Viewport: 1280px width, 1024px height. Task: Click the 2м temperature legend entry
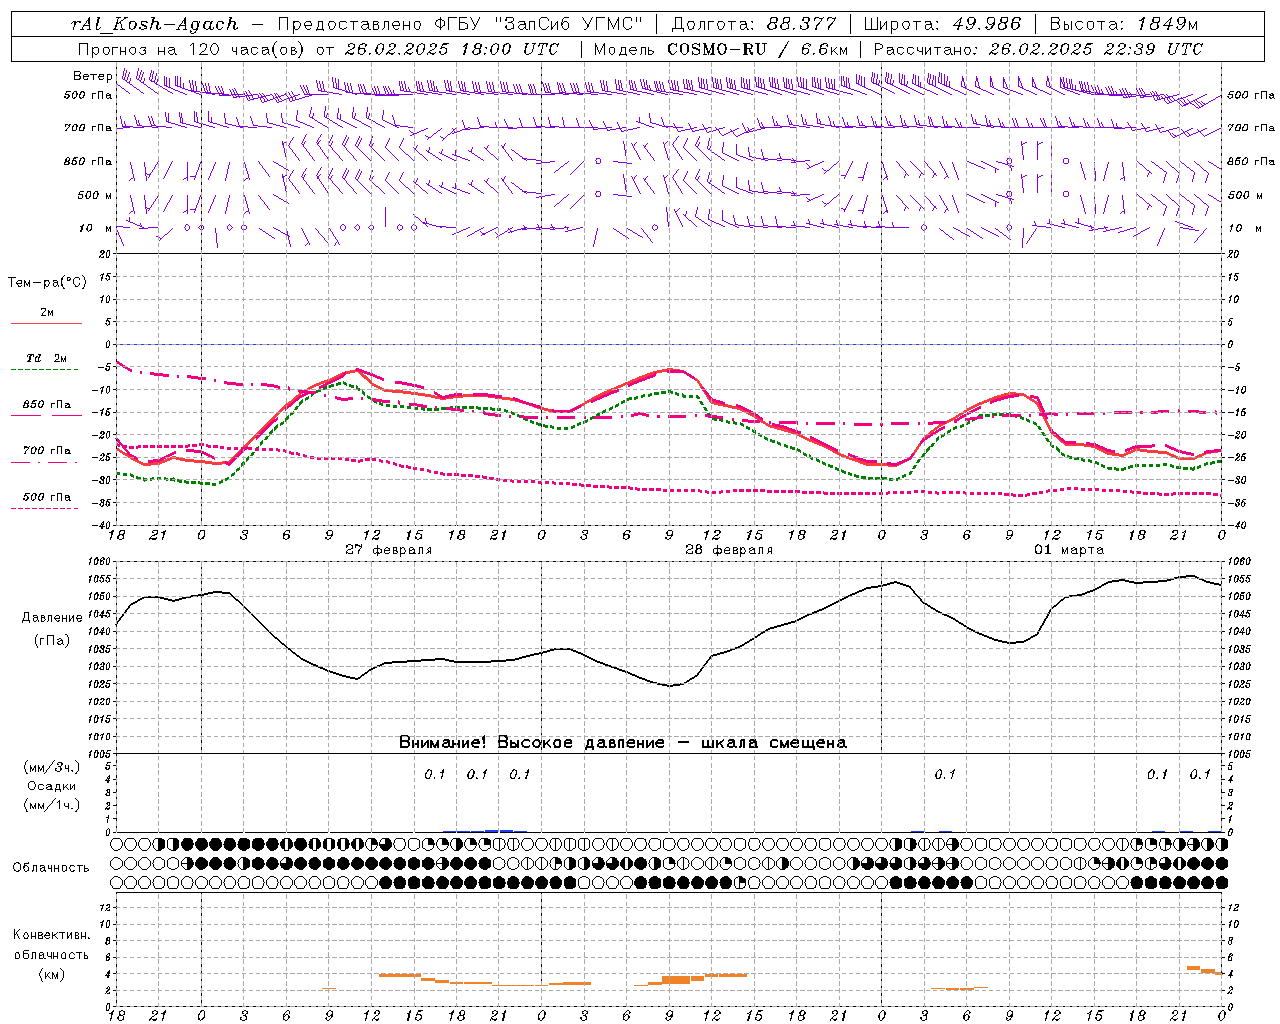pos(46,313)
